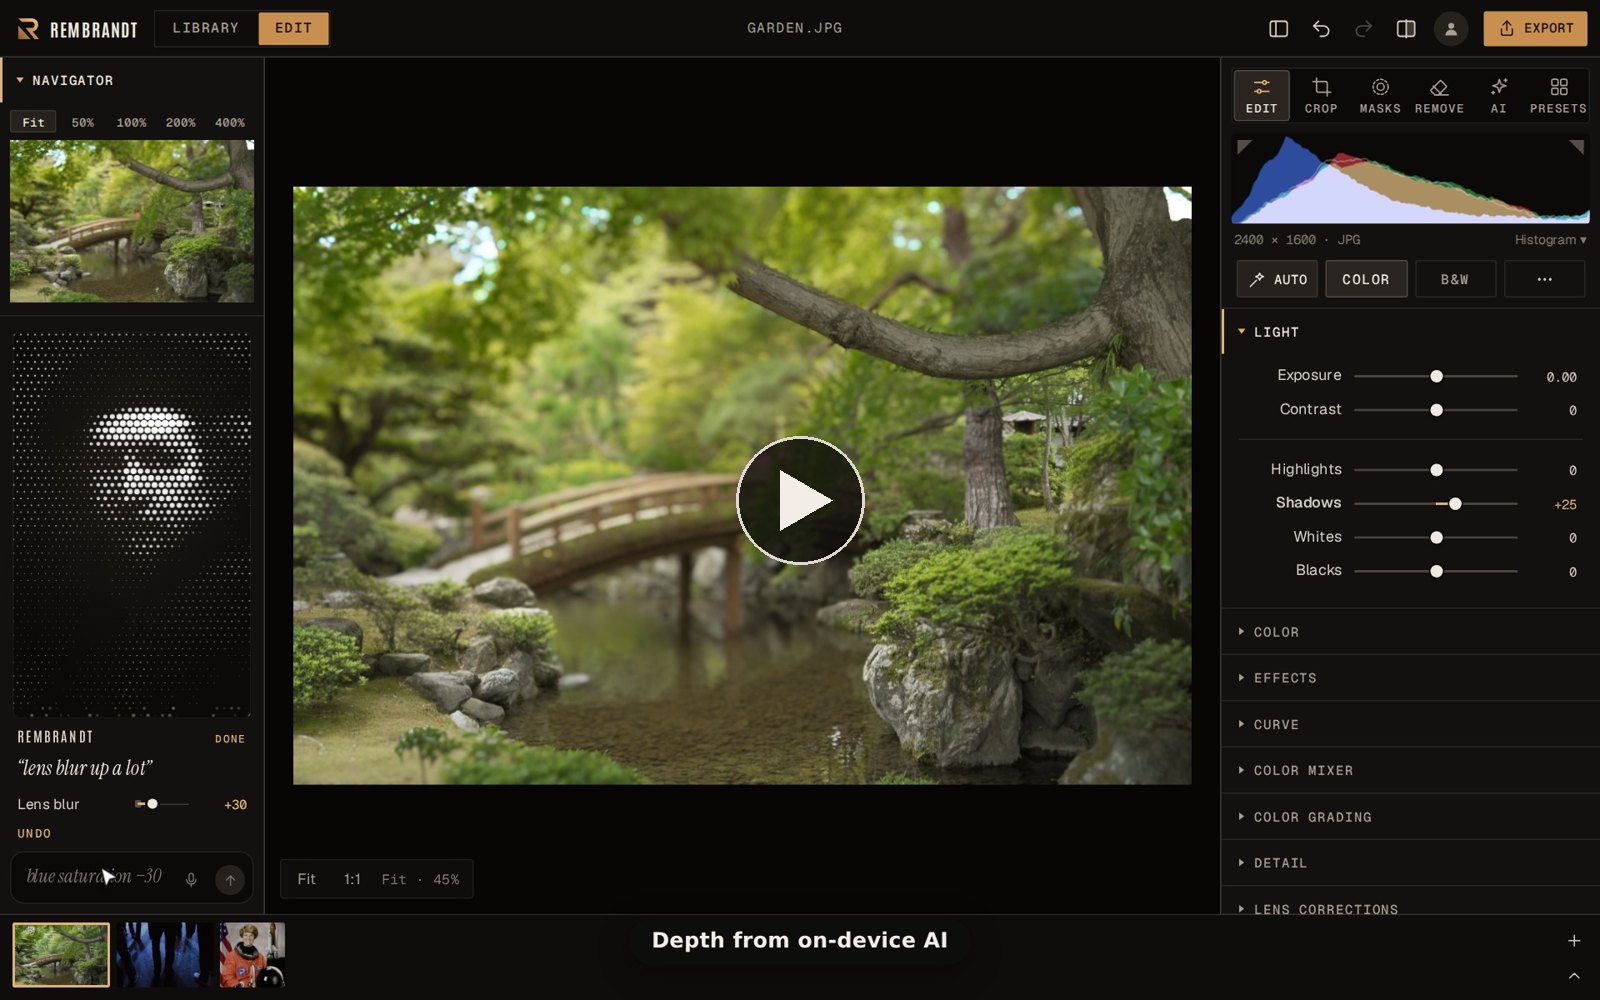Screen dimensions: 1600x1000
Task: Click the Export button
Action: click(x=1535, y=28)
